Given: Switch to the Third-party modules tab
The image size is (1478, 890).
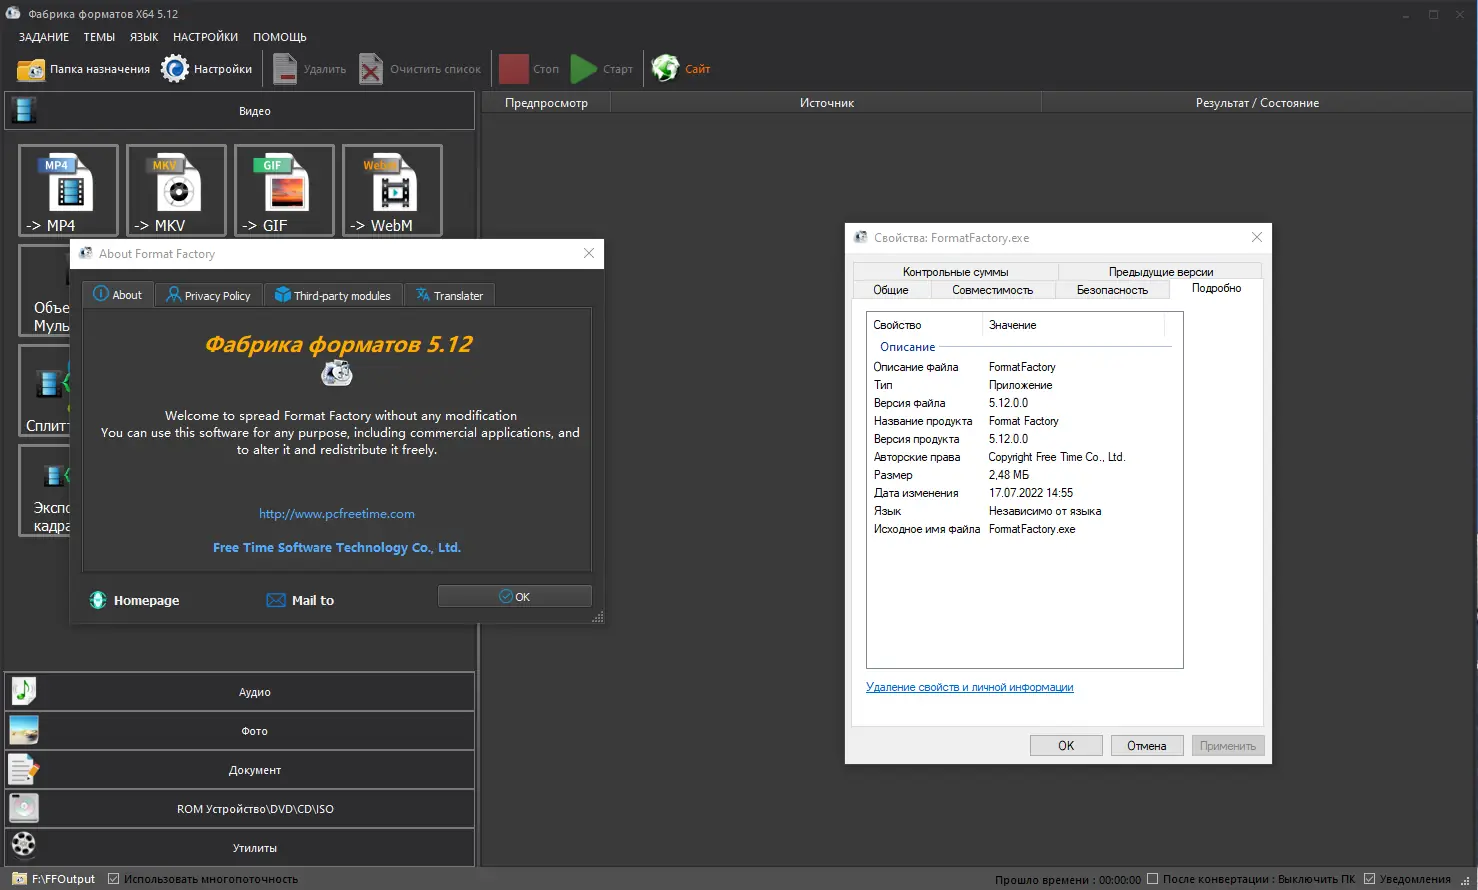Looking at the screenshot, I should click(x=333, y=295).
